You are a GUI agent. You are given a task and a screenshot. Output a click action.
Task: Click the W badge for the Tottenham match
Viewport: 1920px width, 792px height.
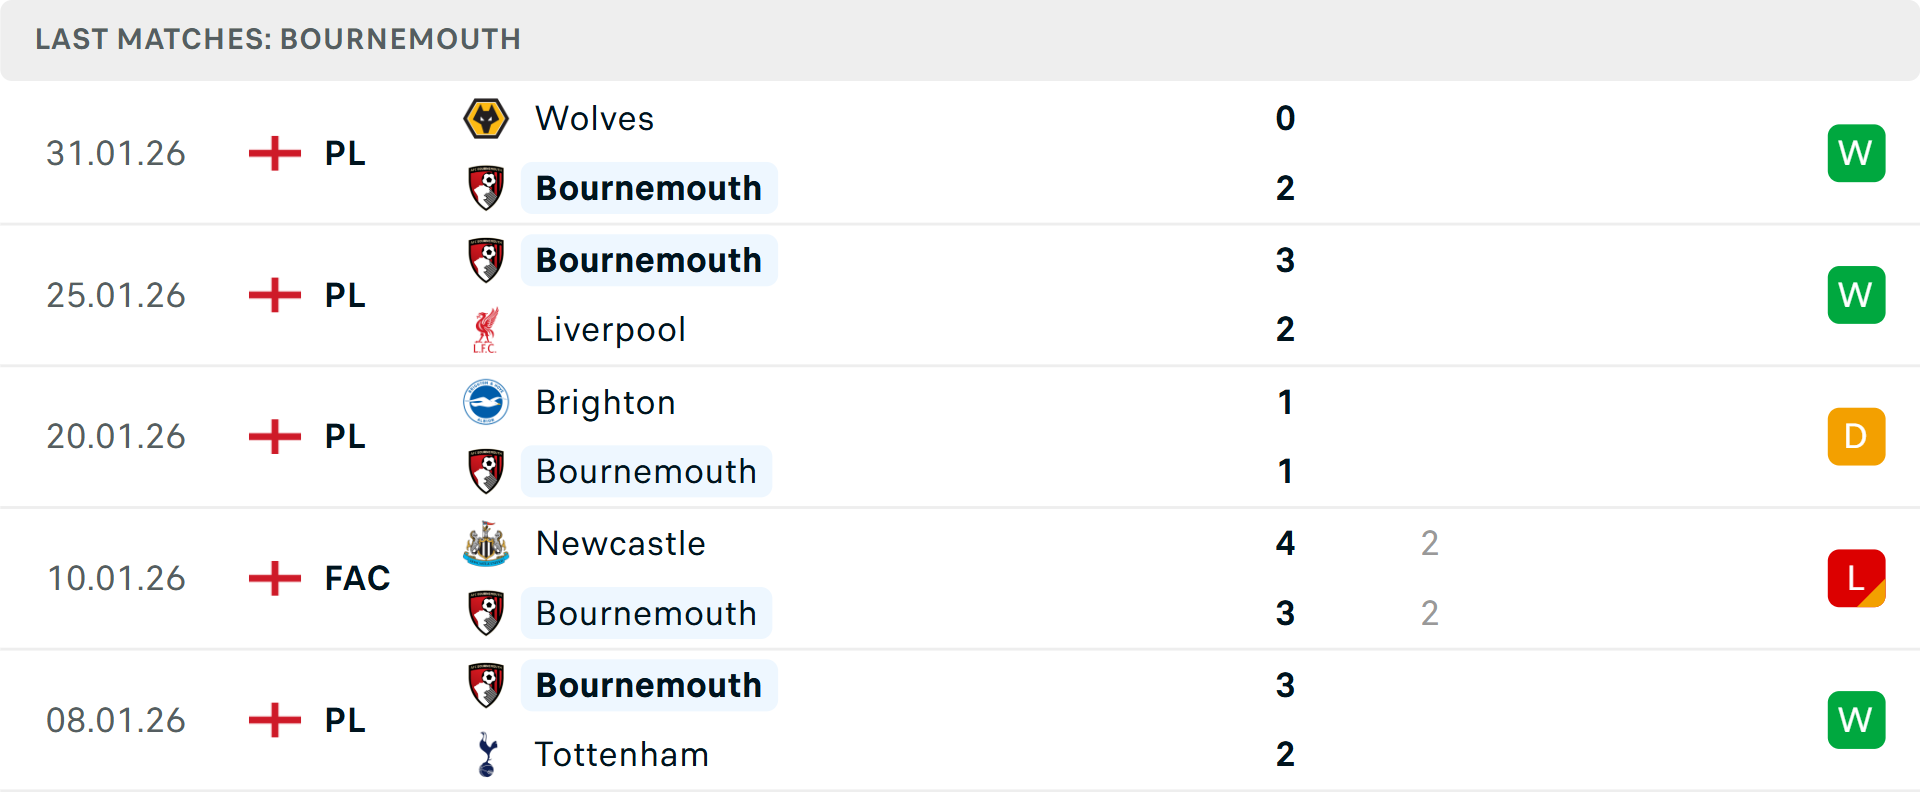(1856, 720)
